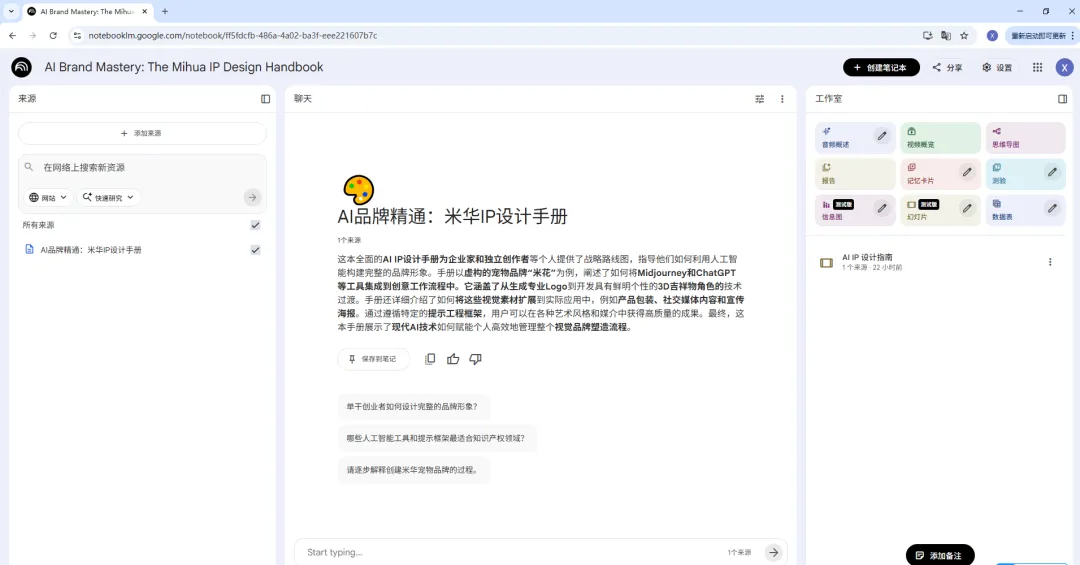This screenshot has width=1080, height=565.
Task: Copy the summary with the copy icon
Action: coord(430,359)
